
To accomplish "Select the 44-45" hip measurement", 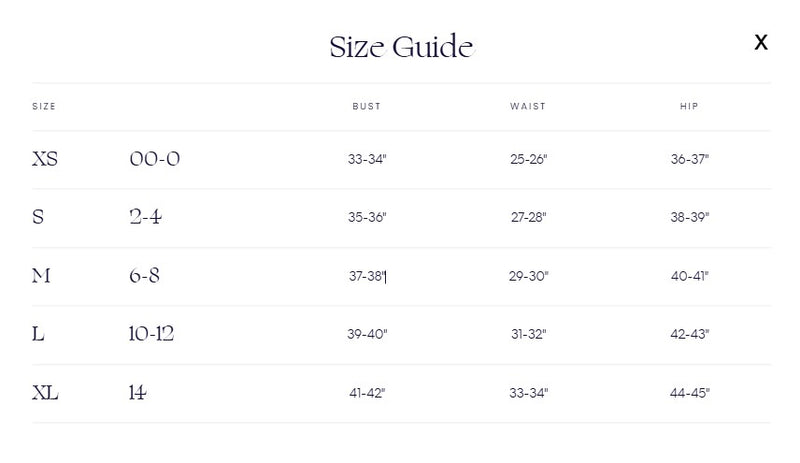I will pos(689,393).
